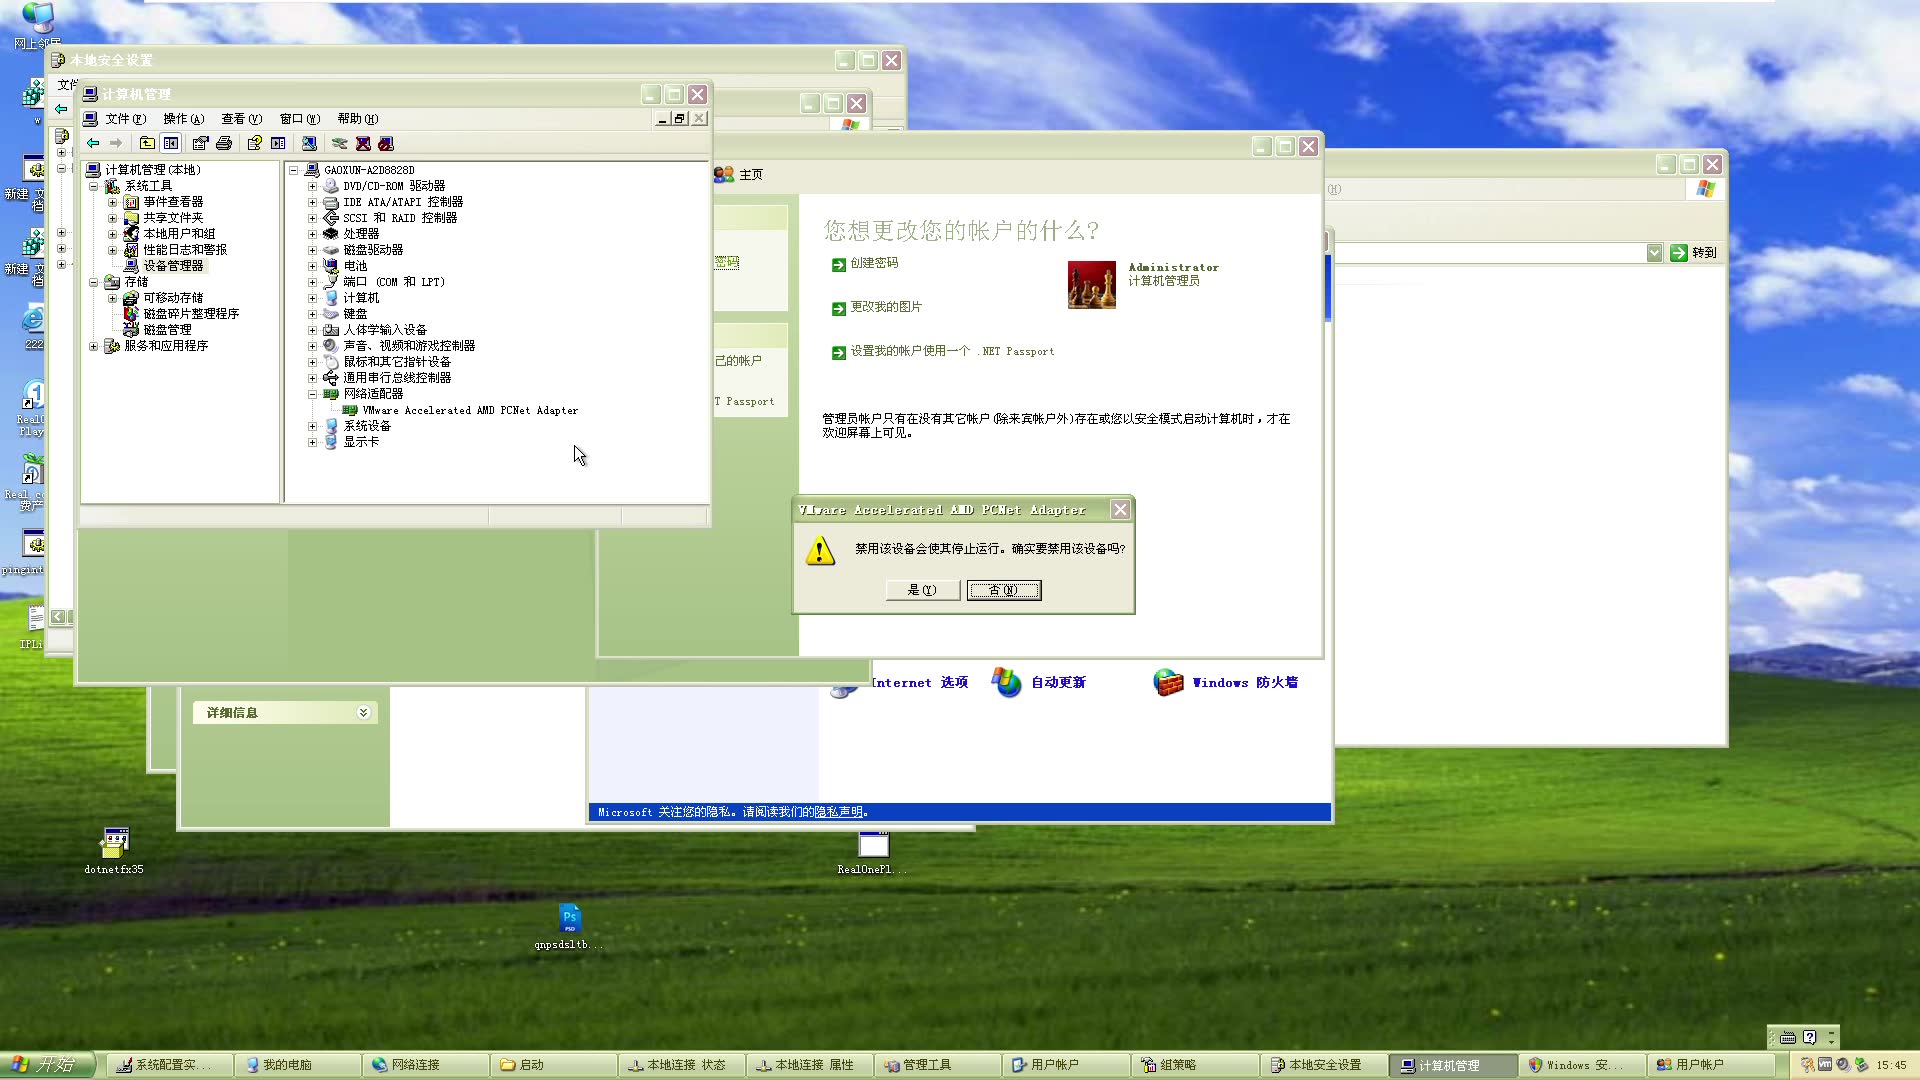
Task: Click the 创建密码 link
Action: click(874, 263)
